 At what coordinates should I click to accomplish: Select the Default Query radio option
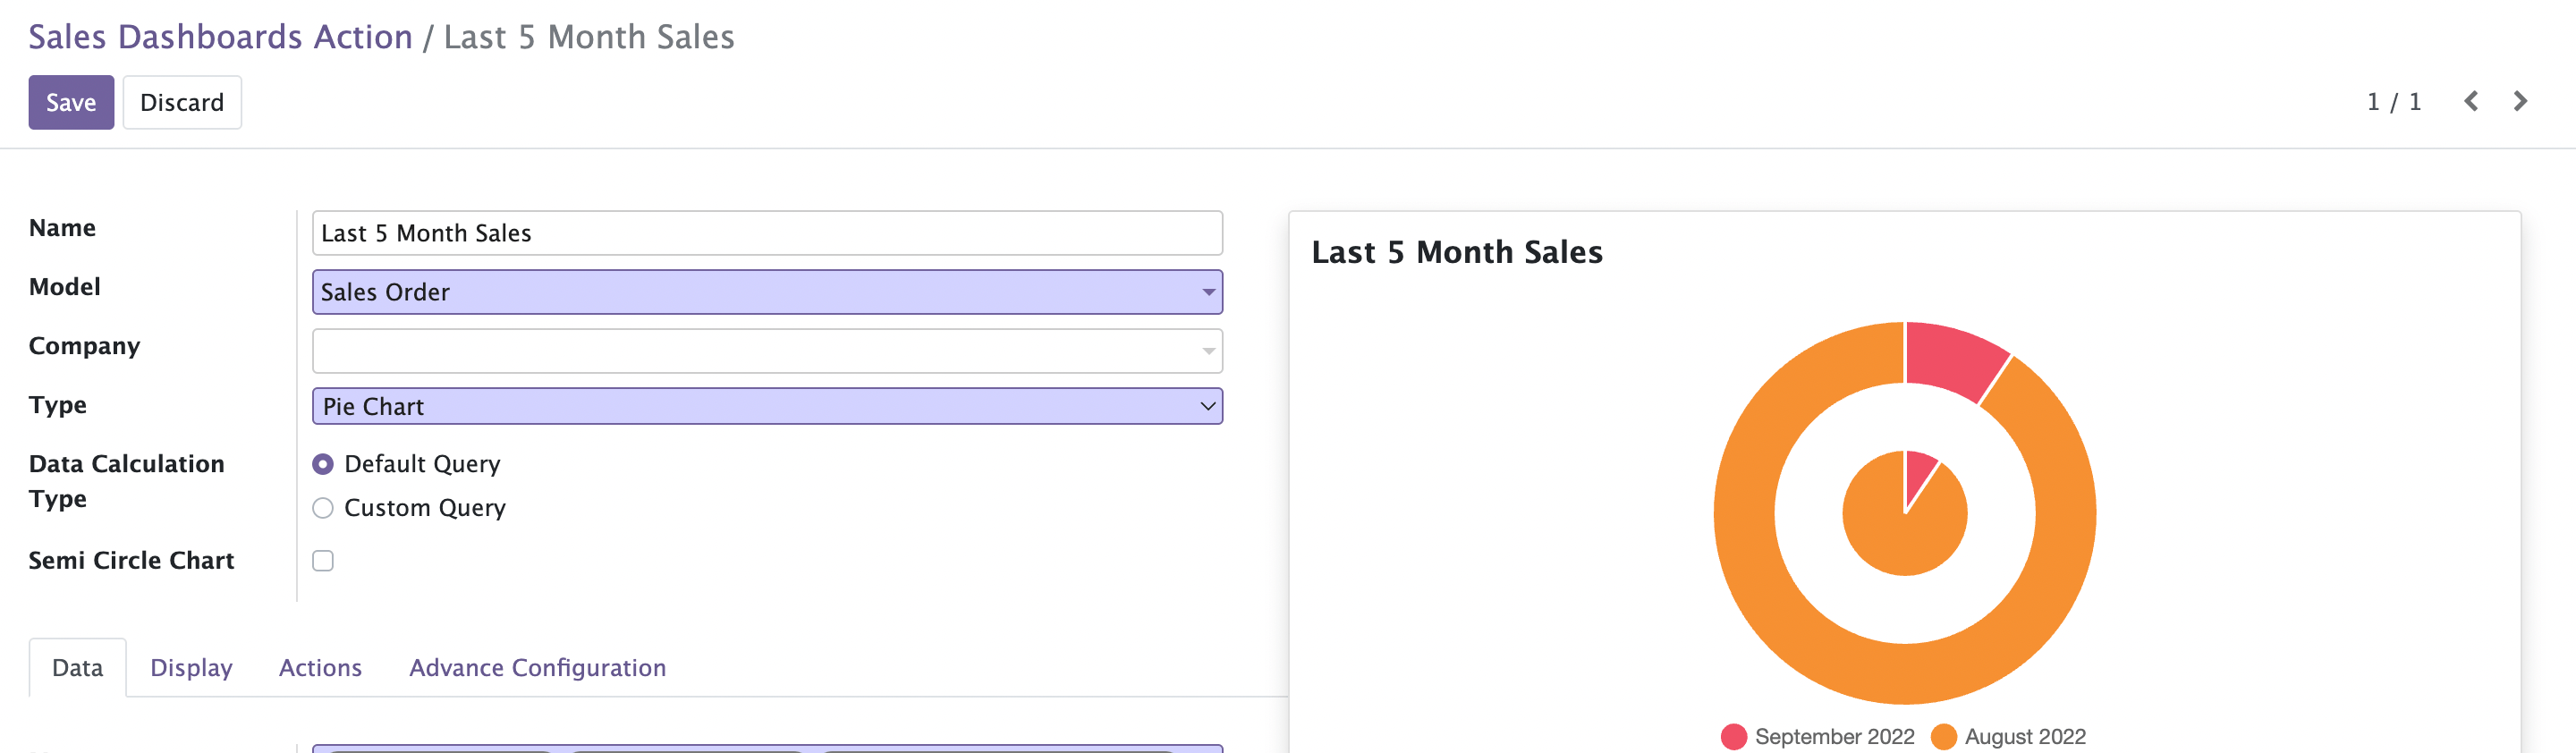pyautogui.click(x=323, y=464)
